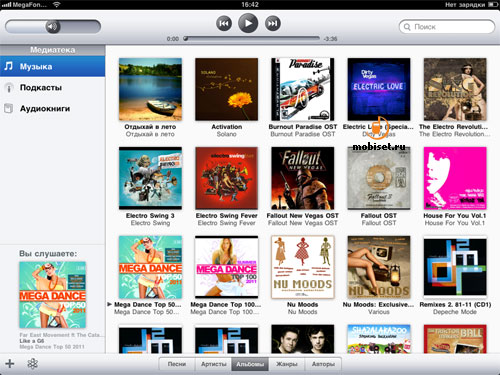
Task: Click the 'Activation' album title text
Action: [x=227, y=127]
